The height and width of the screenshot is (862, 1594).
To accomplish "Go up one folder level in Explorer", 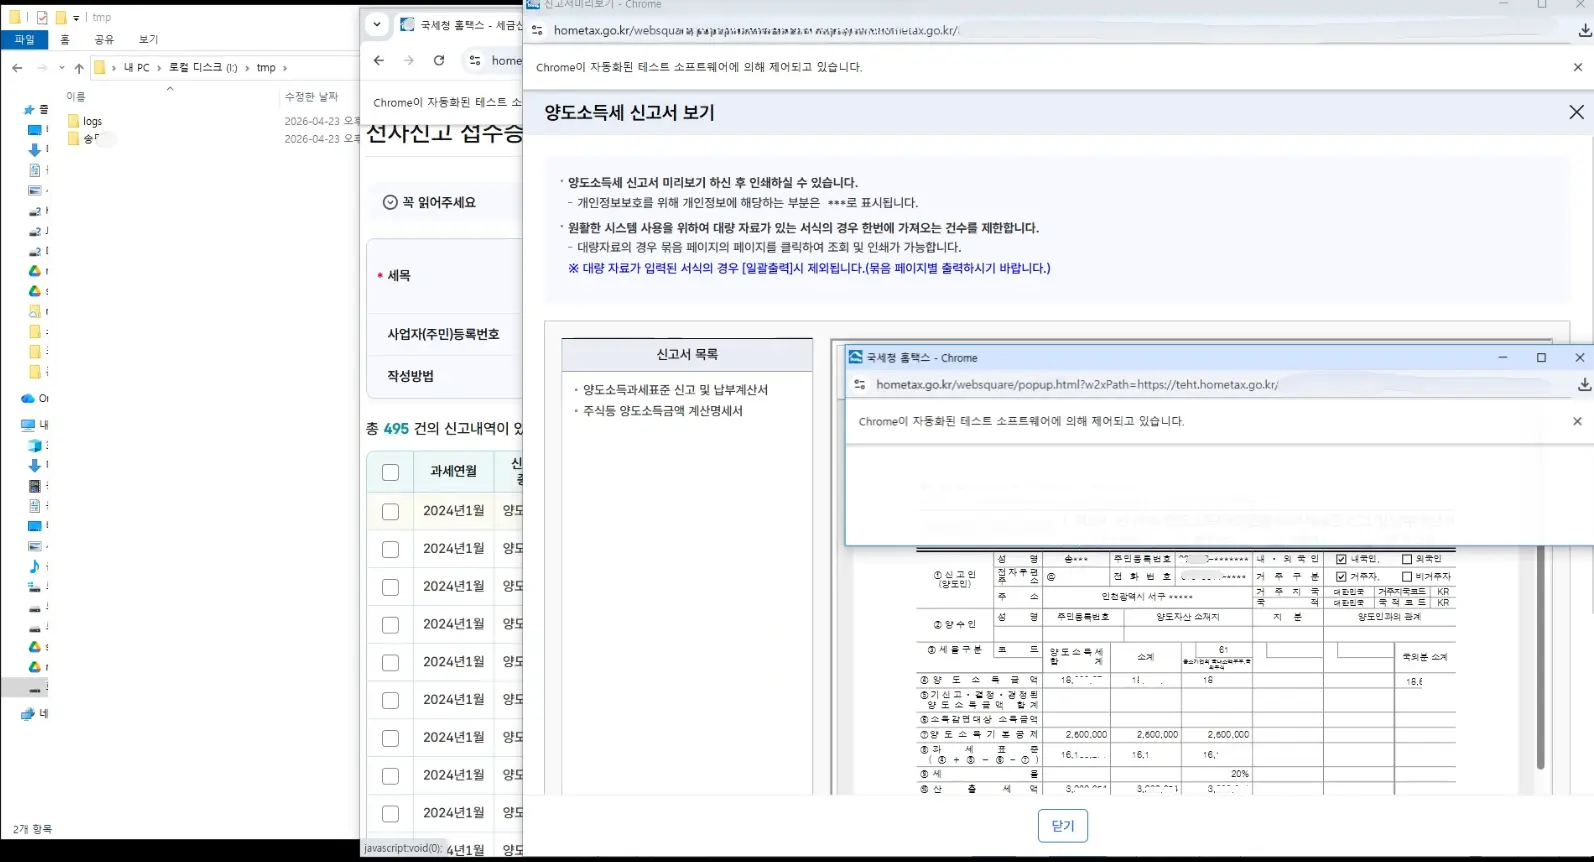I will pos(79,68).
